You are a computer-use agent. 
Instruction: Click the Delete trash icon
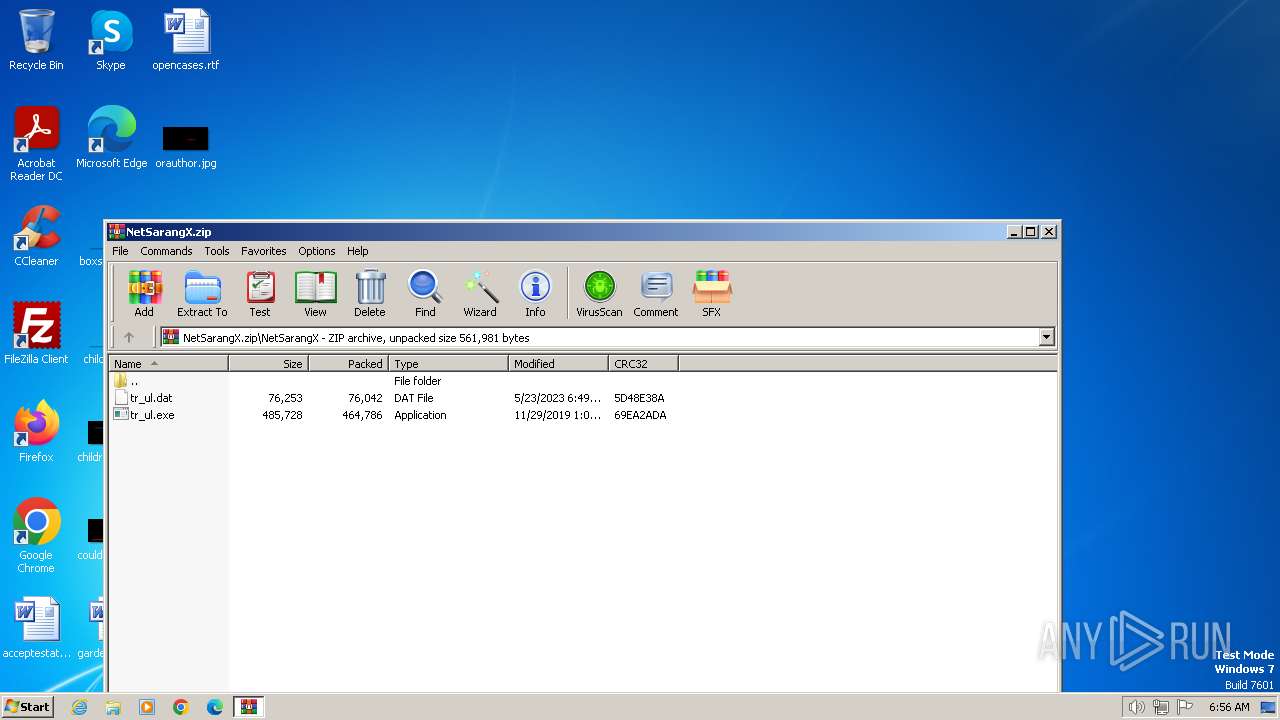pos(369,293)
